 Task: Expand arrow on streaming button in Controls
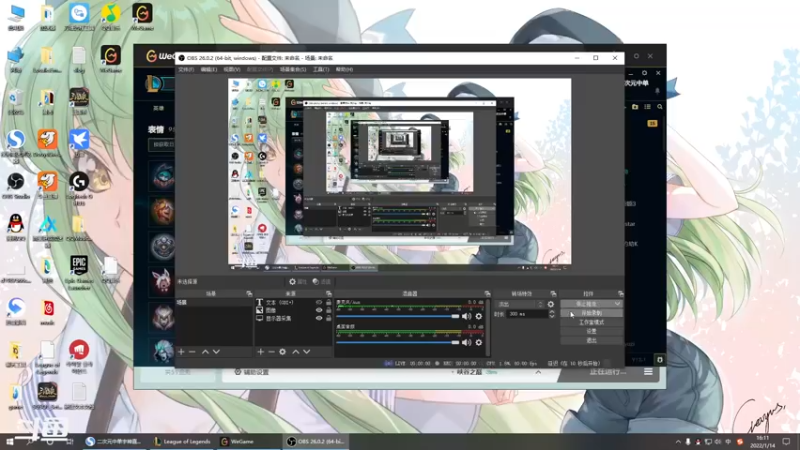tap(617, 304)
